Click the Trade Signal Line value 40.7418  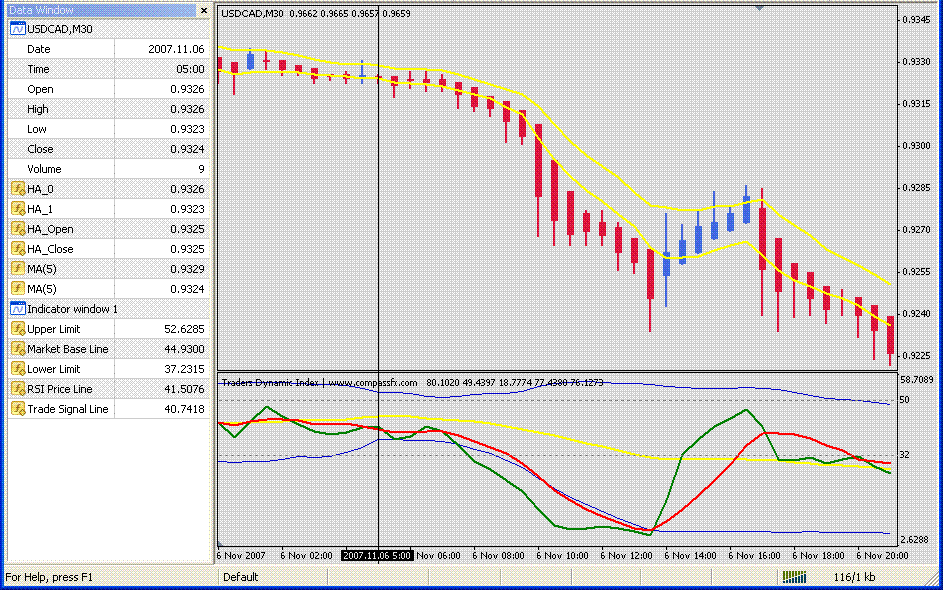coord(184,409)
